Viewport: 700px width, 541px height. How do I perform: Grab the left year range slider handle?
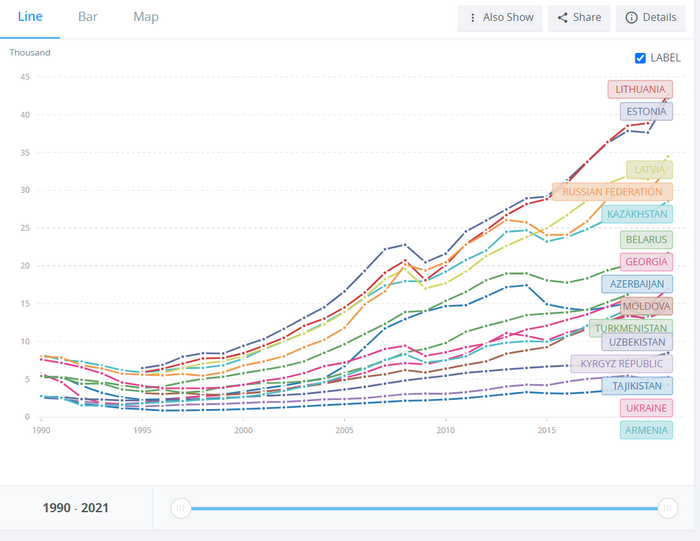coord(181,508)
